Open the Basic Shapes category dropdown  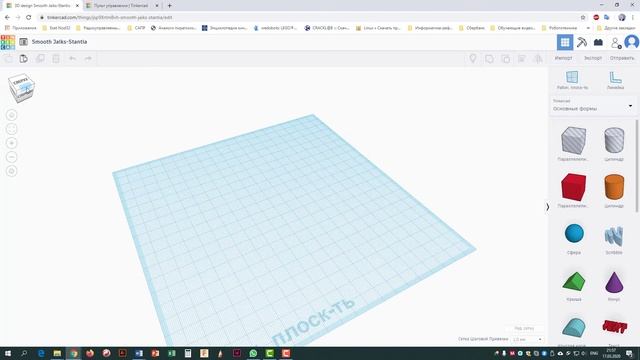tap(593, 106)
